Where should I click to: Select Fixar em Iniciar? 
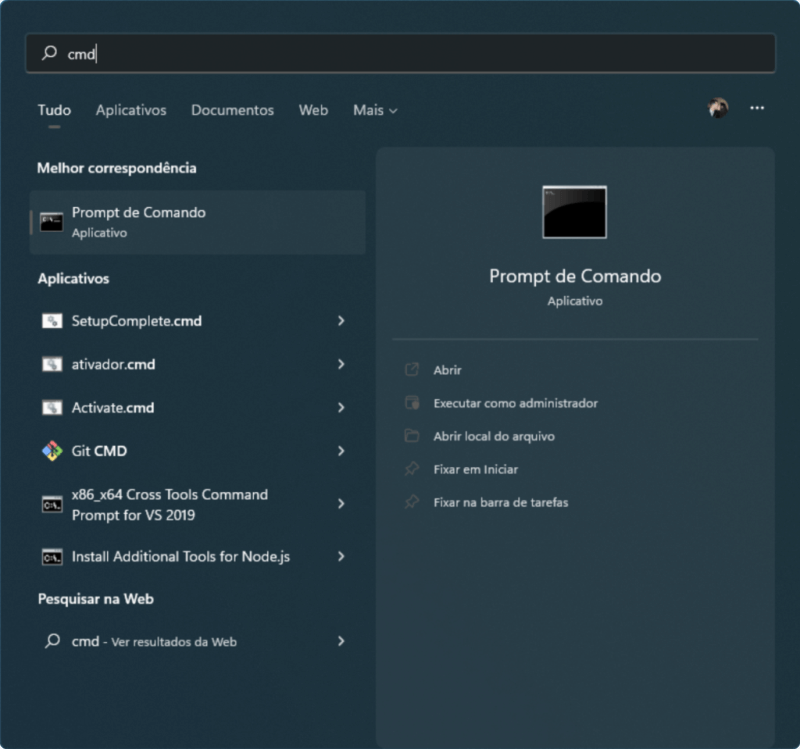pyautogui.click(x=476, y=469)
